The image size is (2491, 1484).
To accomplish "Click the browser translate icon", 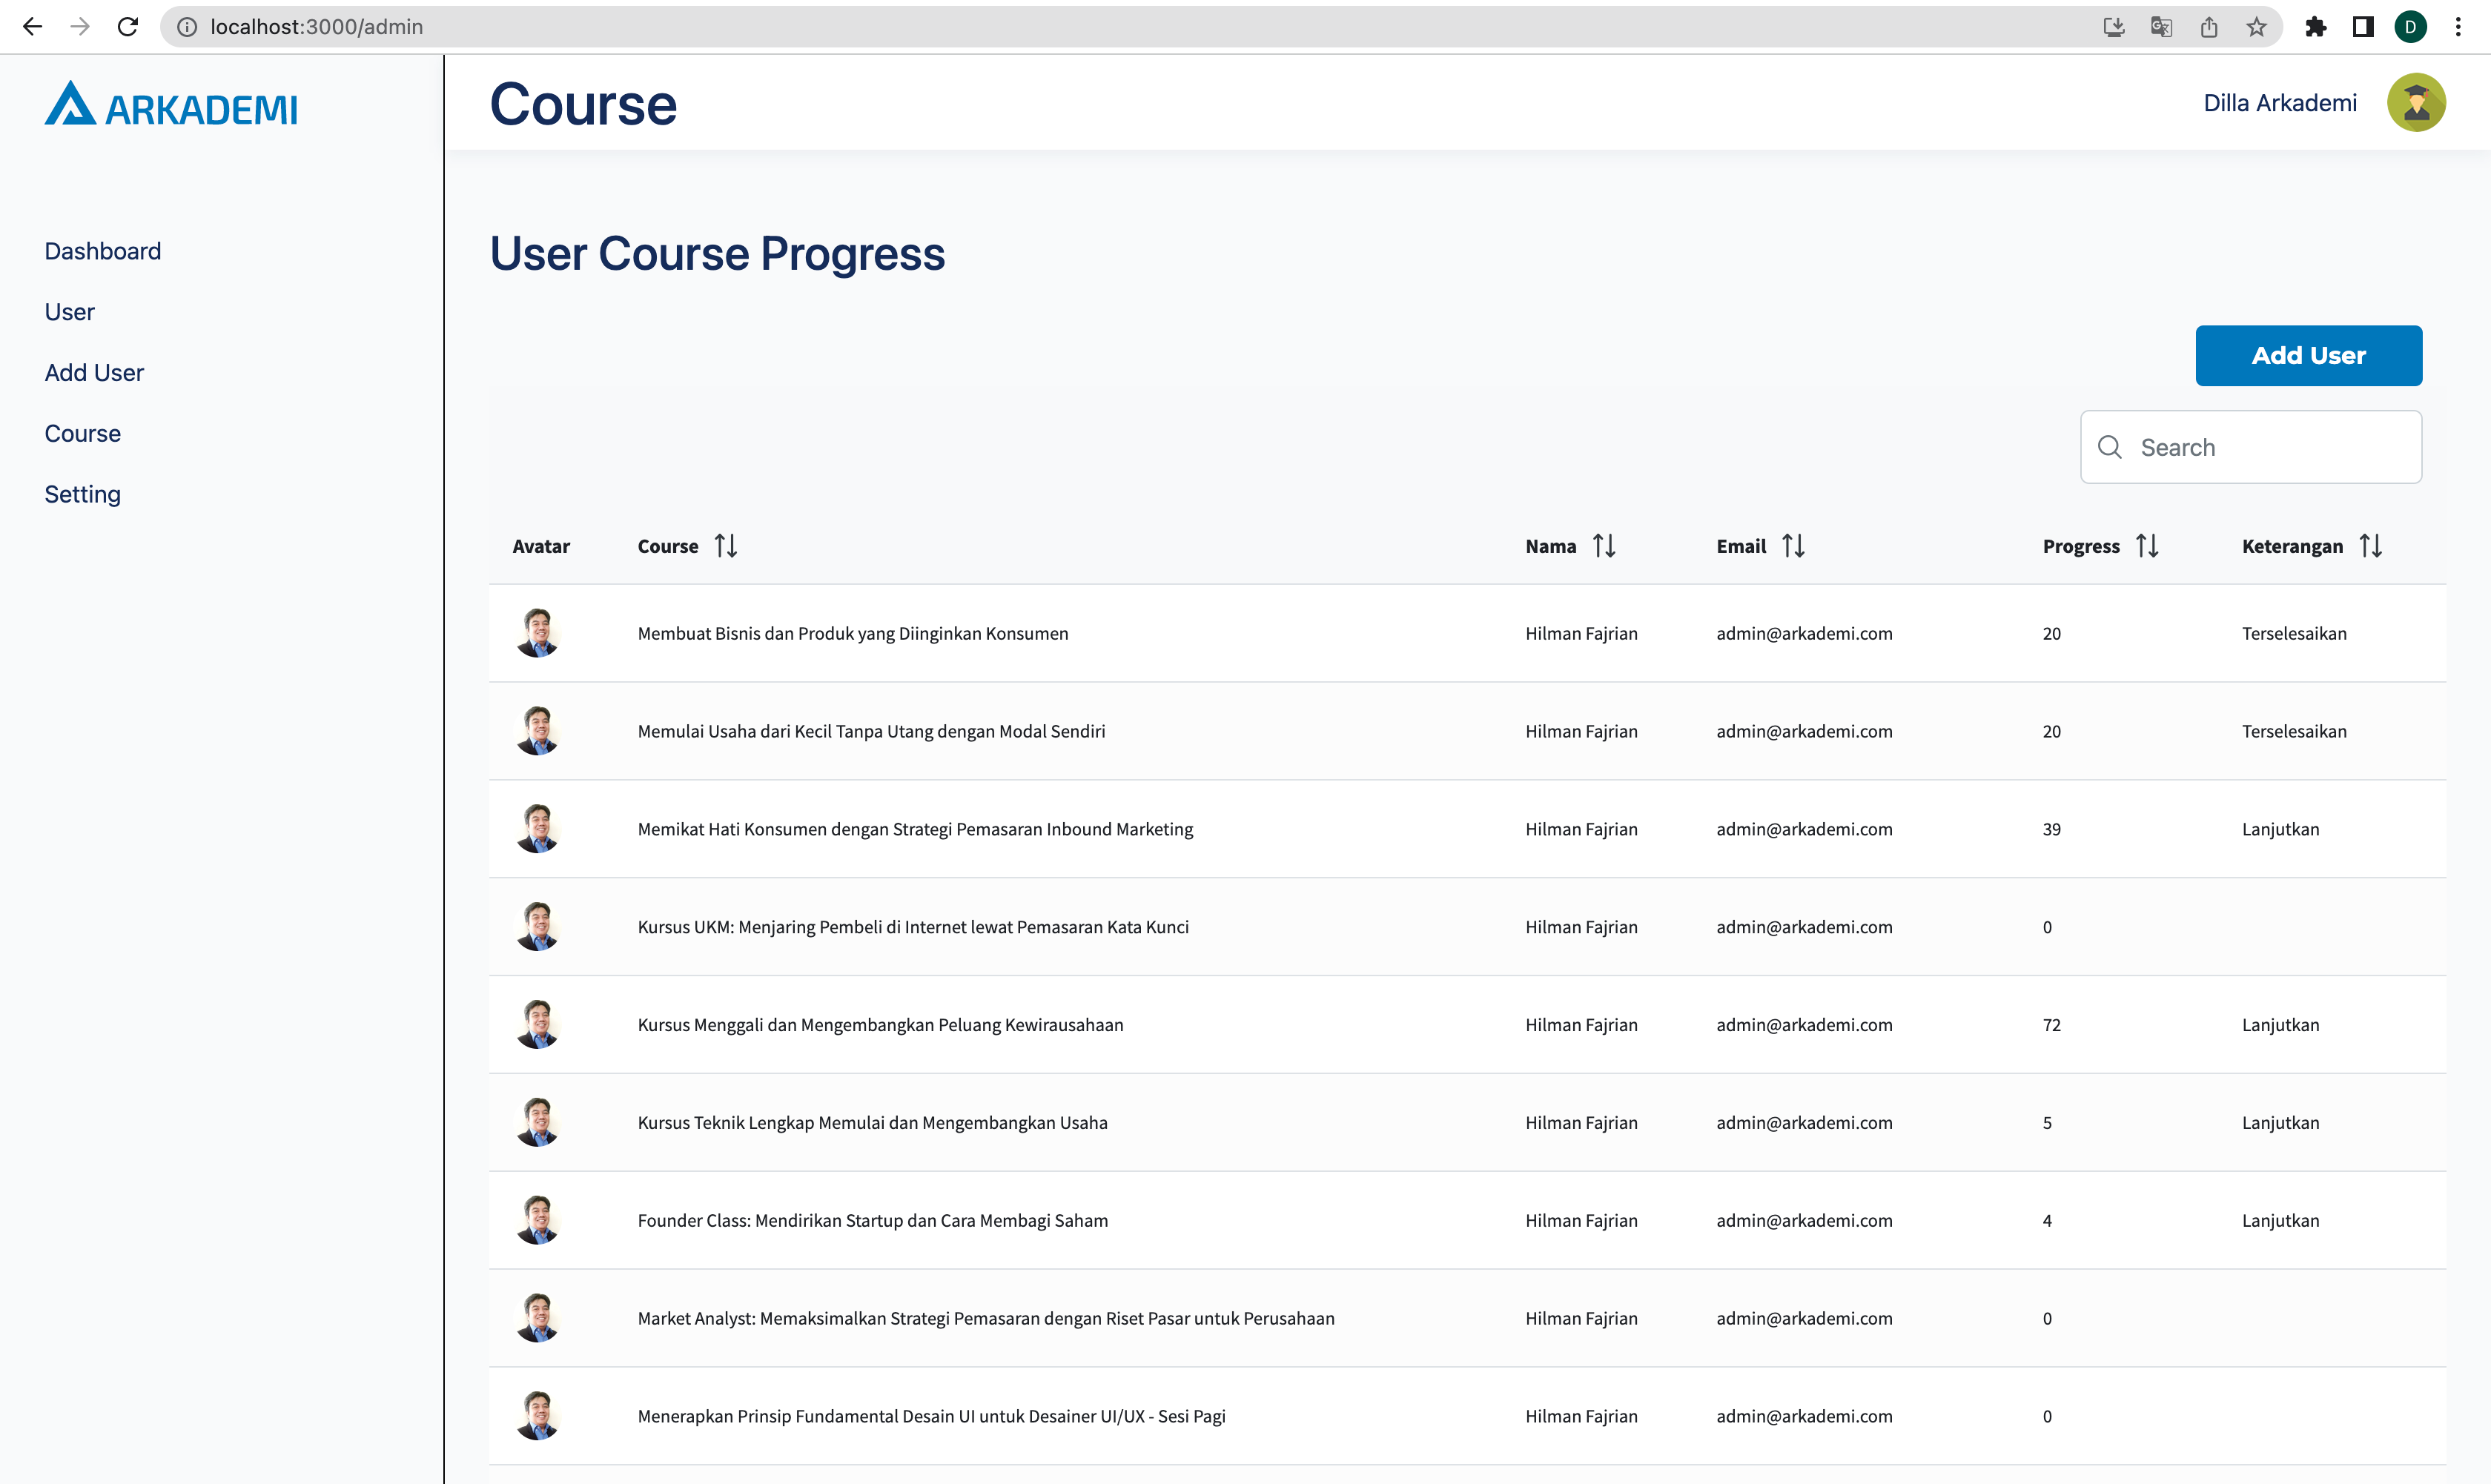I will (x=2161, y=27).
